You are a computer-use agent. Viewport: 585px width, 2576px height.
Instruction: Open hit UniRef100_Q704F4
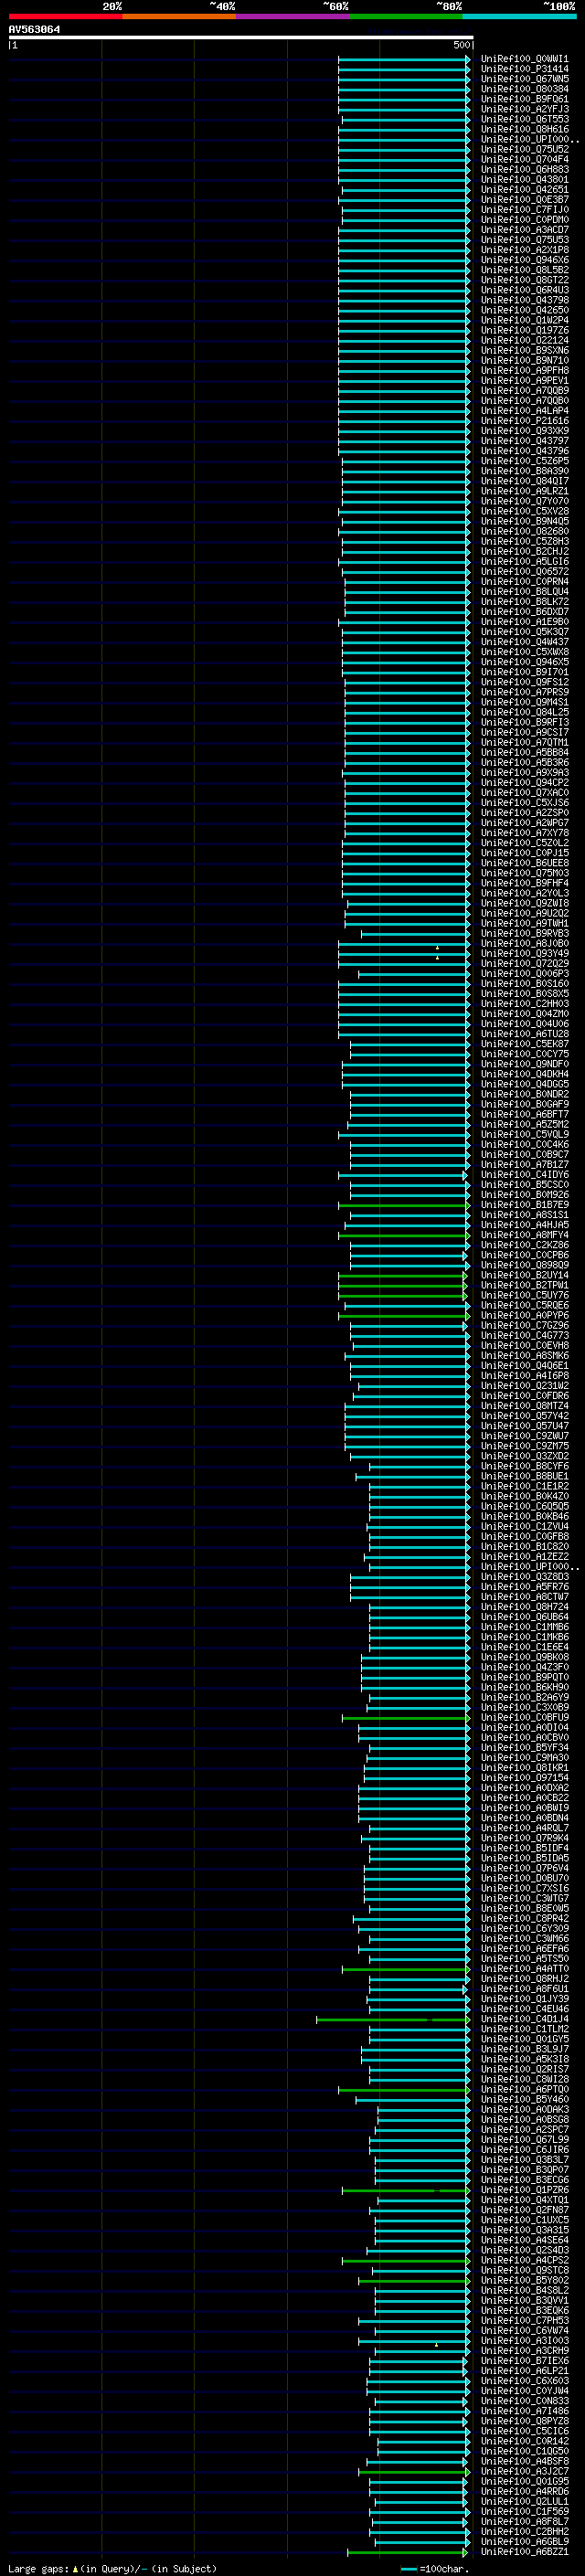524,159
